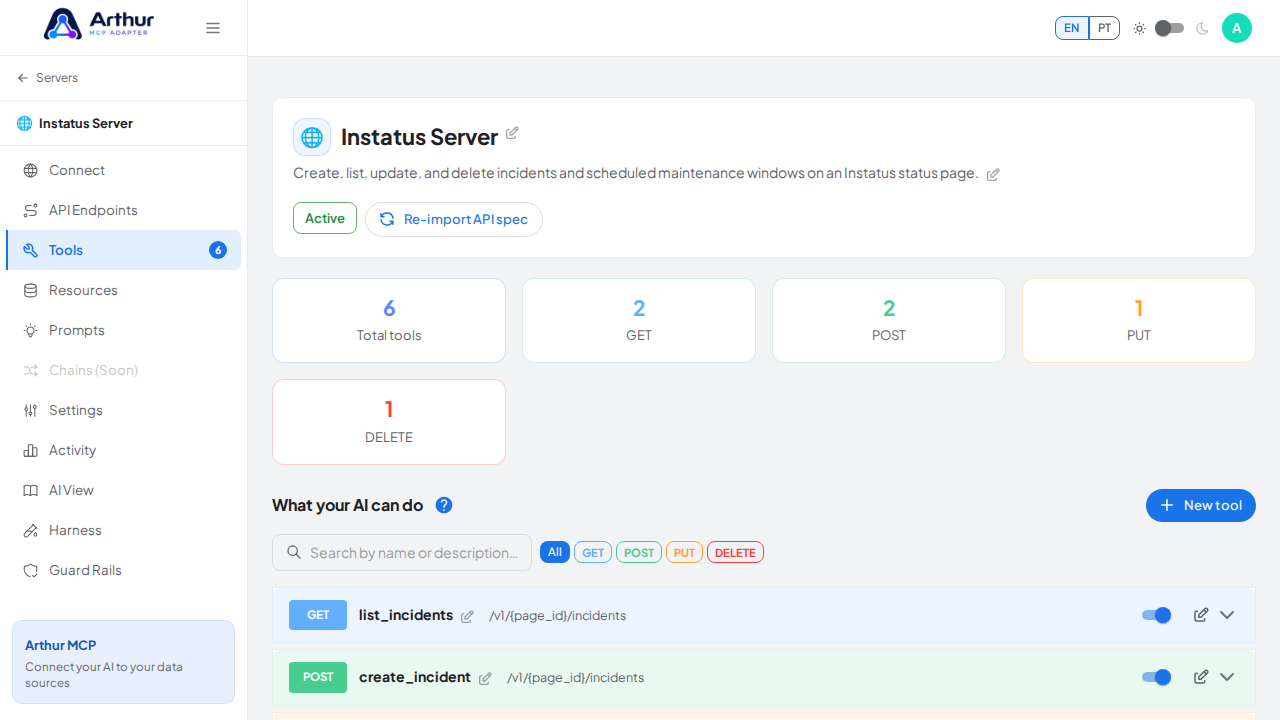This screenshot has height=720, width=1280.
Task: Edit the server name pencil icon
Action: 512,133
